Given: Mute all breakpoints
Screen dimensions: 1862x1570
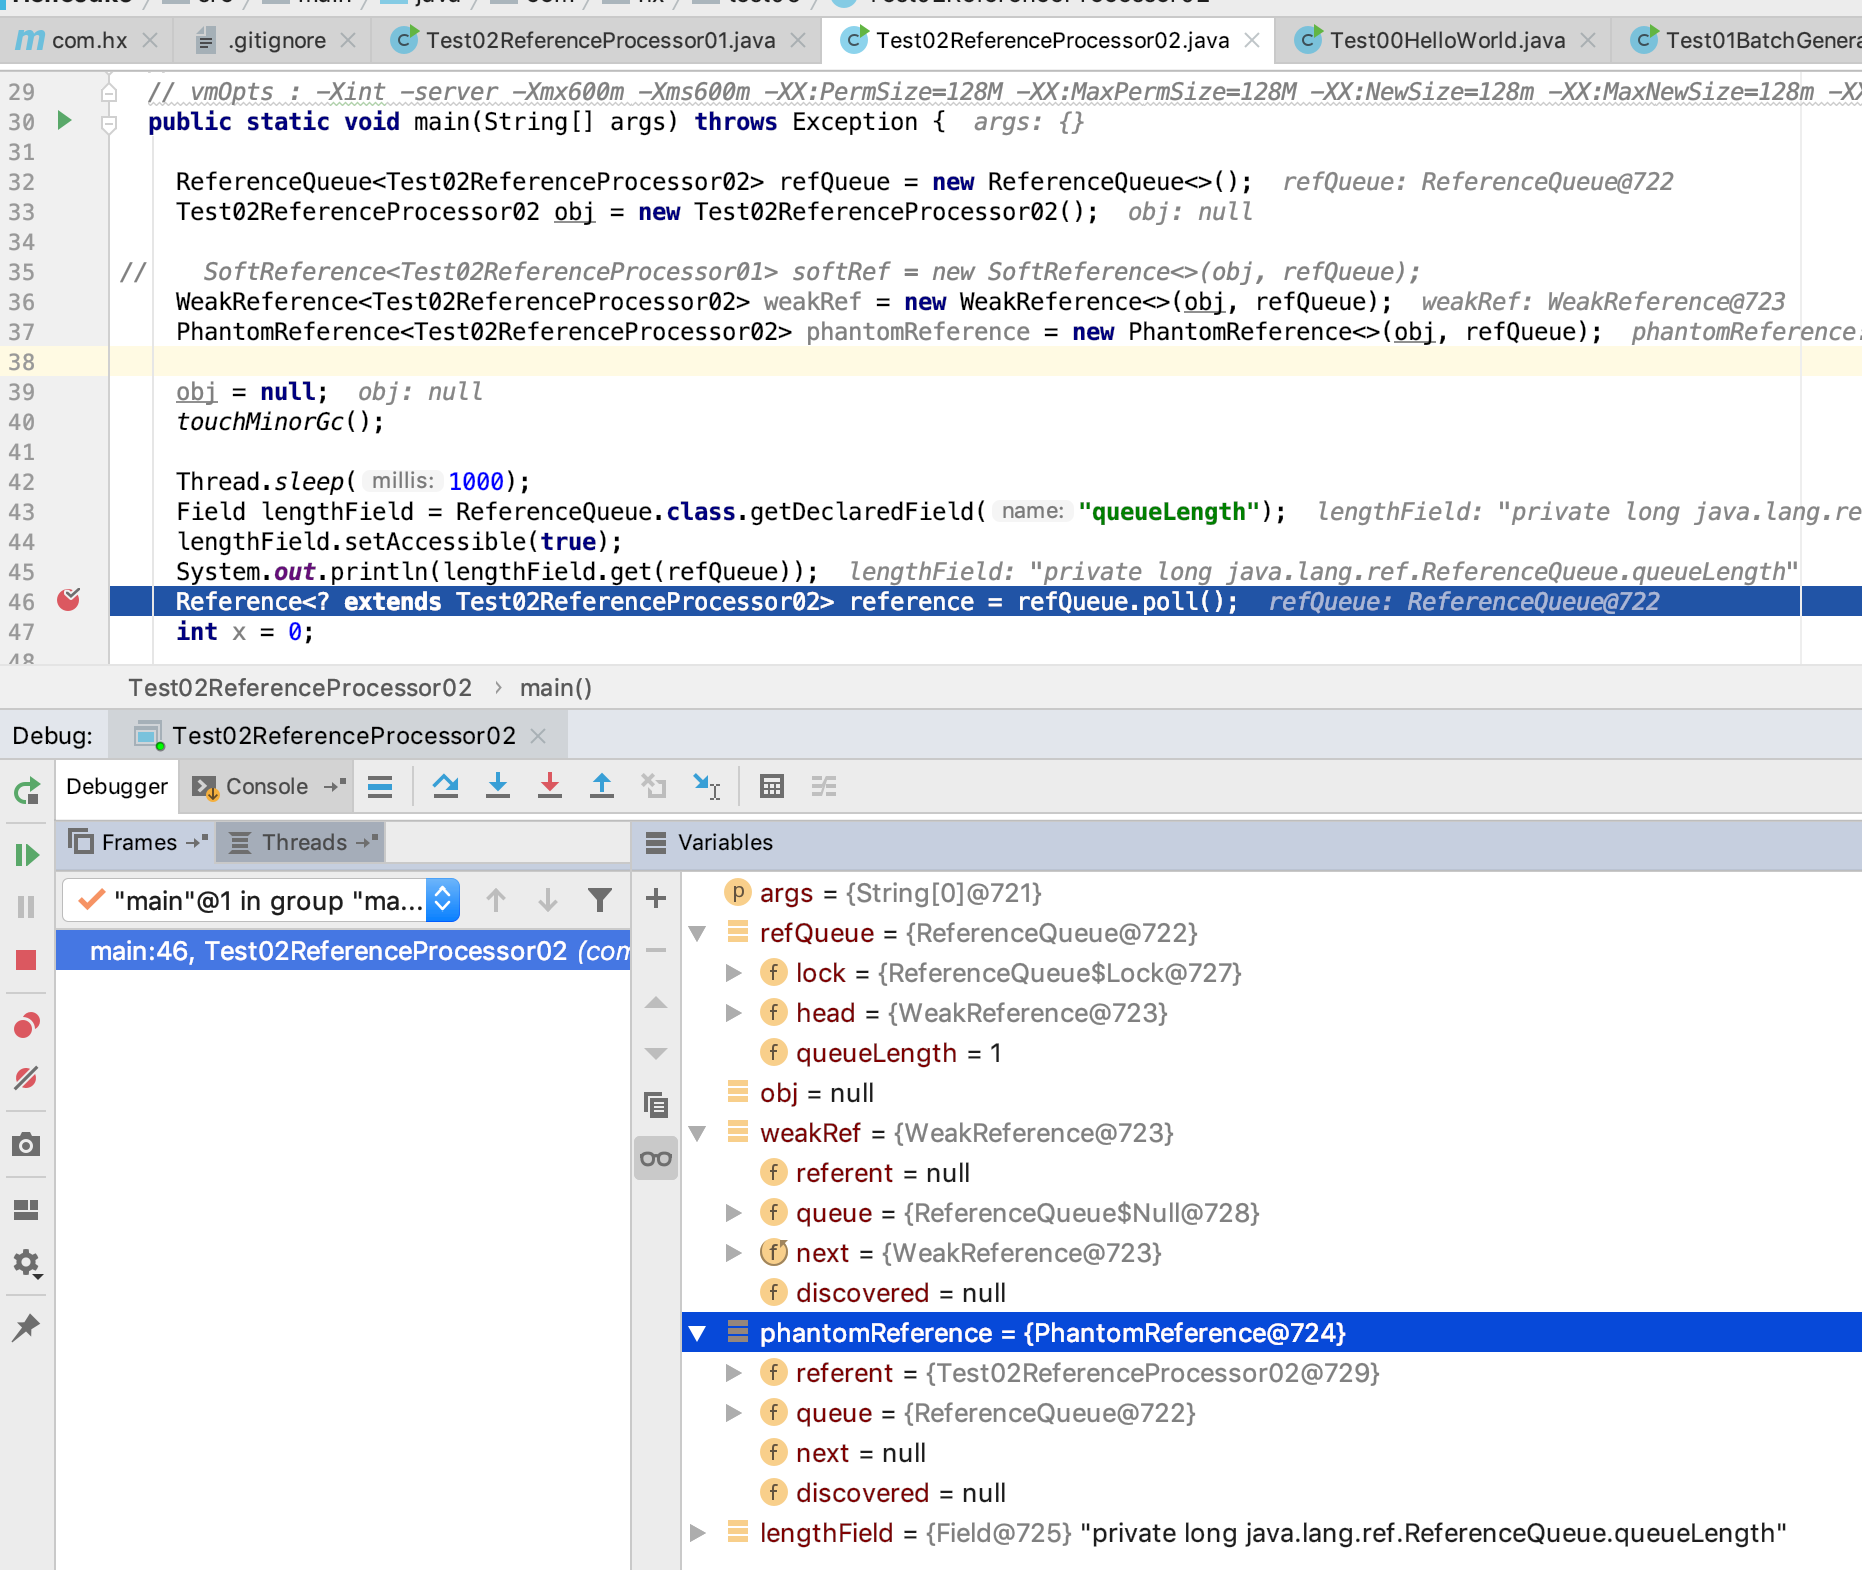Looking at the screenshot, I should [x=27, y=1078].
